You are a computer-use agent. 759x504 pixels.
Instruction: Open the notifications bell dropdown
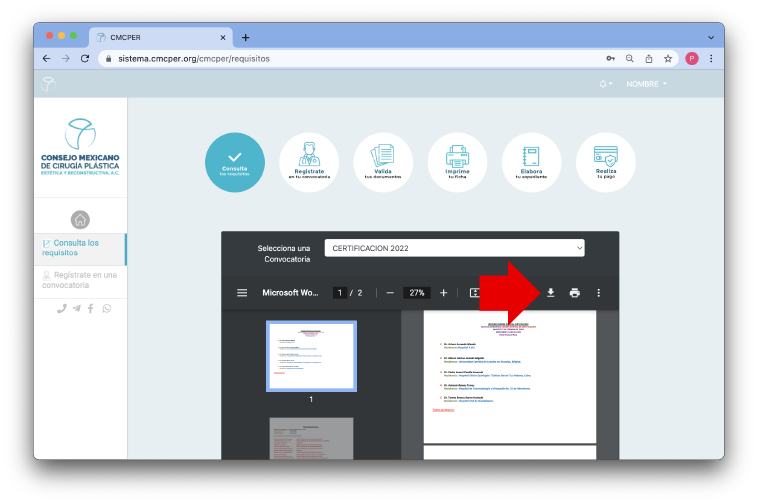tap(606, 84)
